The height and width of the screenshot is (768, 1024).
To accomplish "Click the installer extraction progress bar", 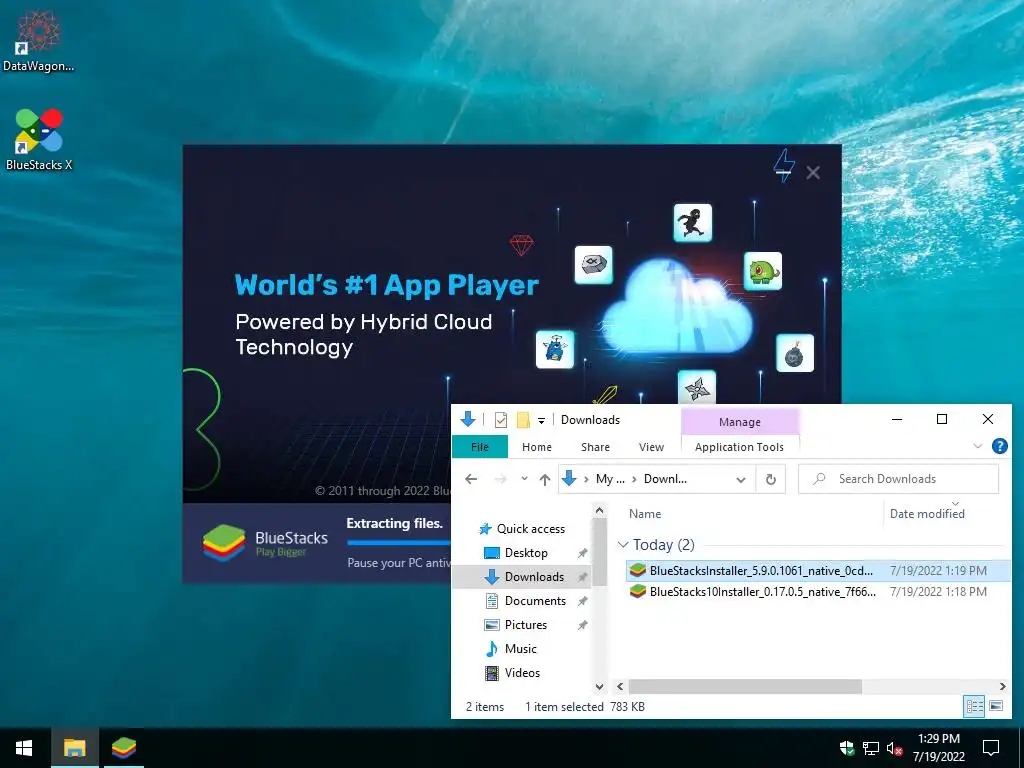I will [x=398, y=543].
